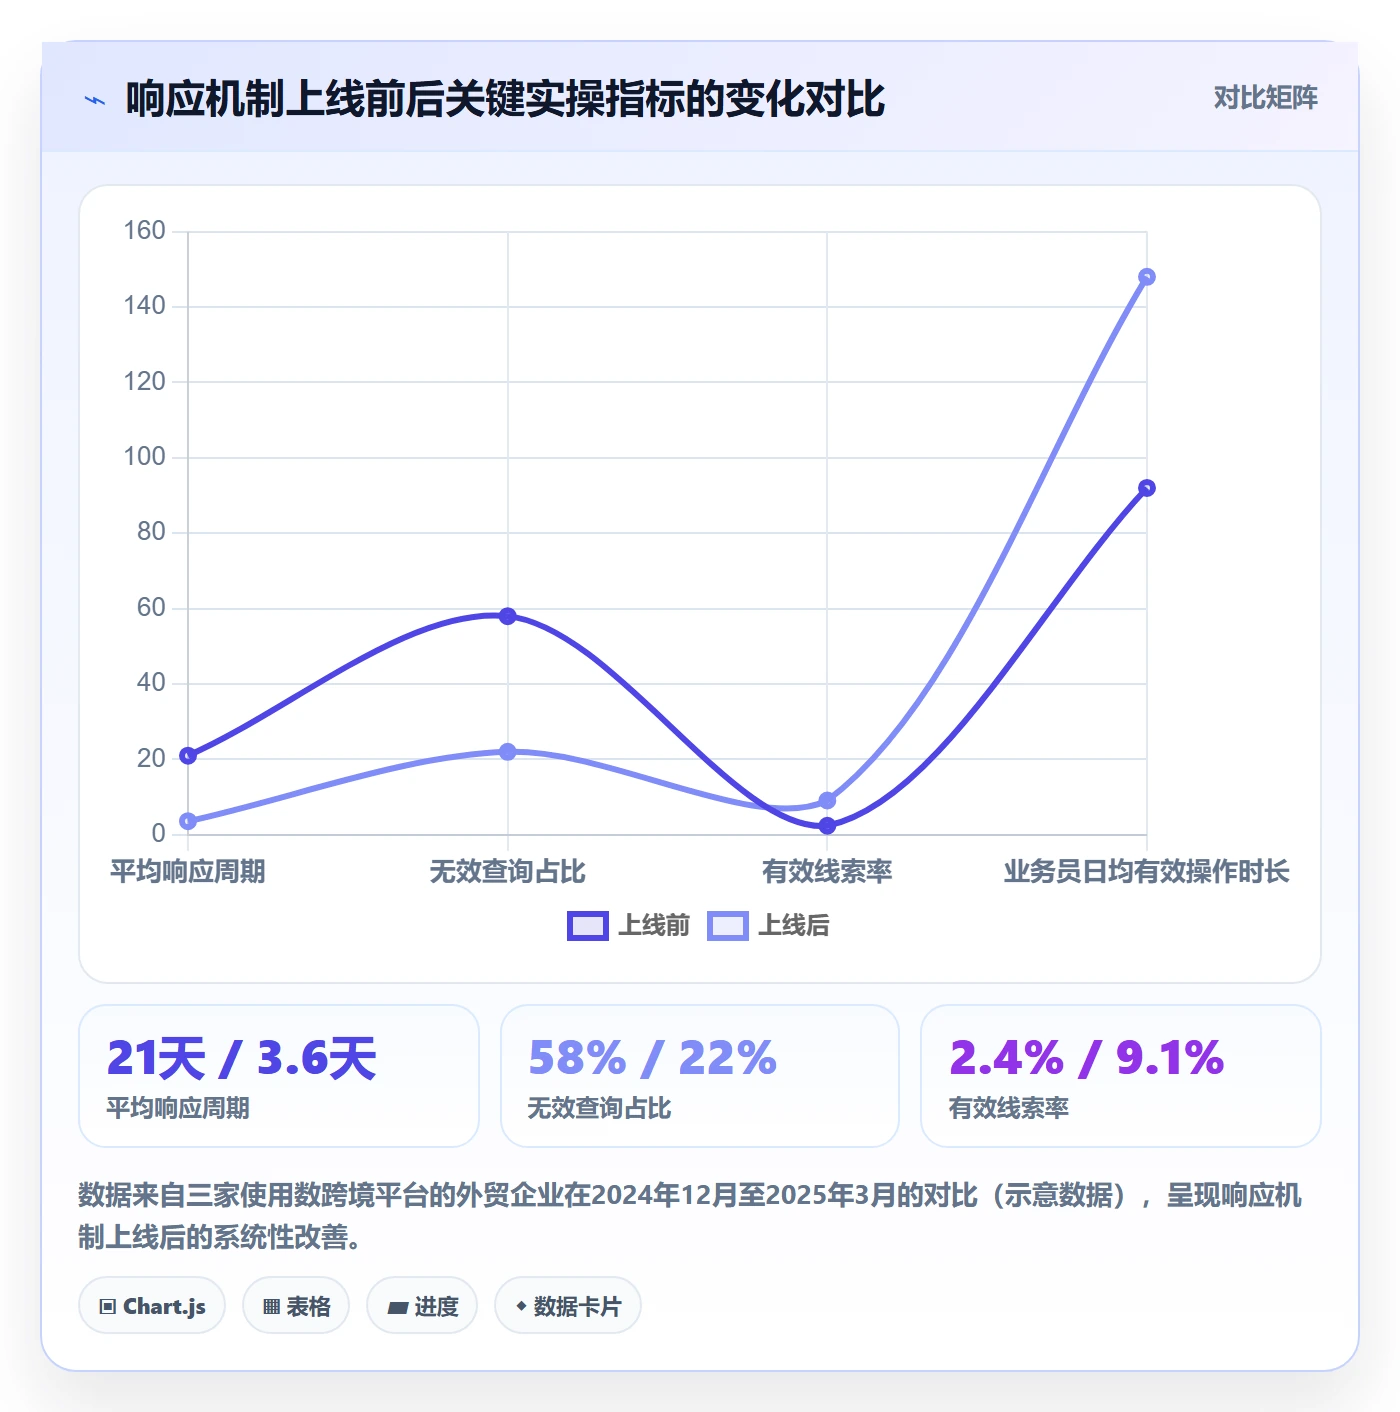Toggle the 上线后 legend color swatch
The height and width of the screenshot is (1412, 1400).
point(727,926)
